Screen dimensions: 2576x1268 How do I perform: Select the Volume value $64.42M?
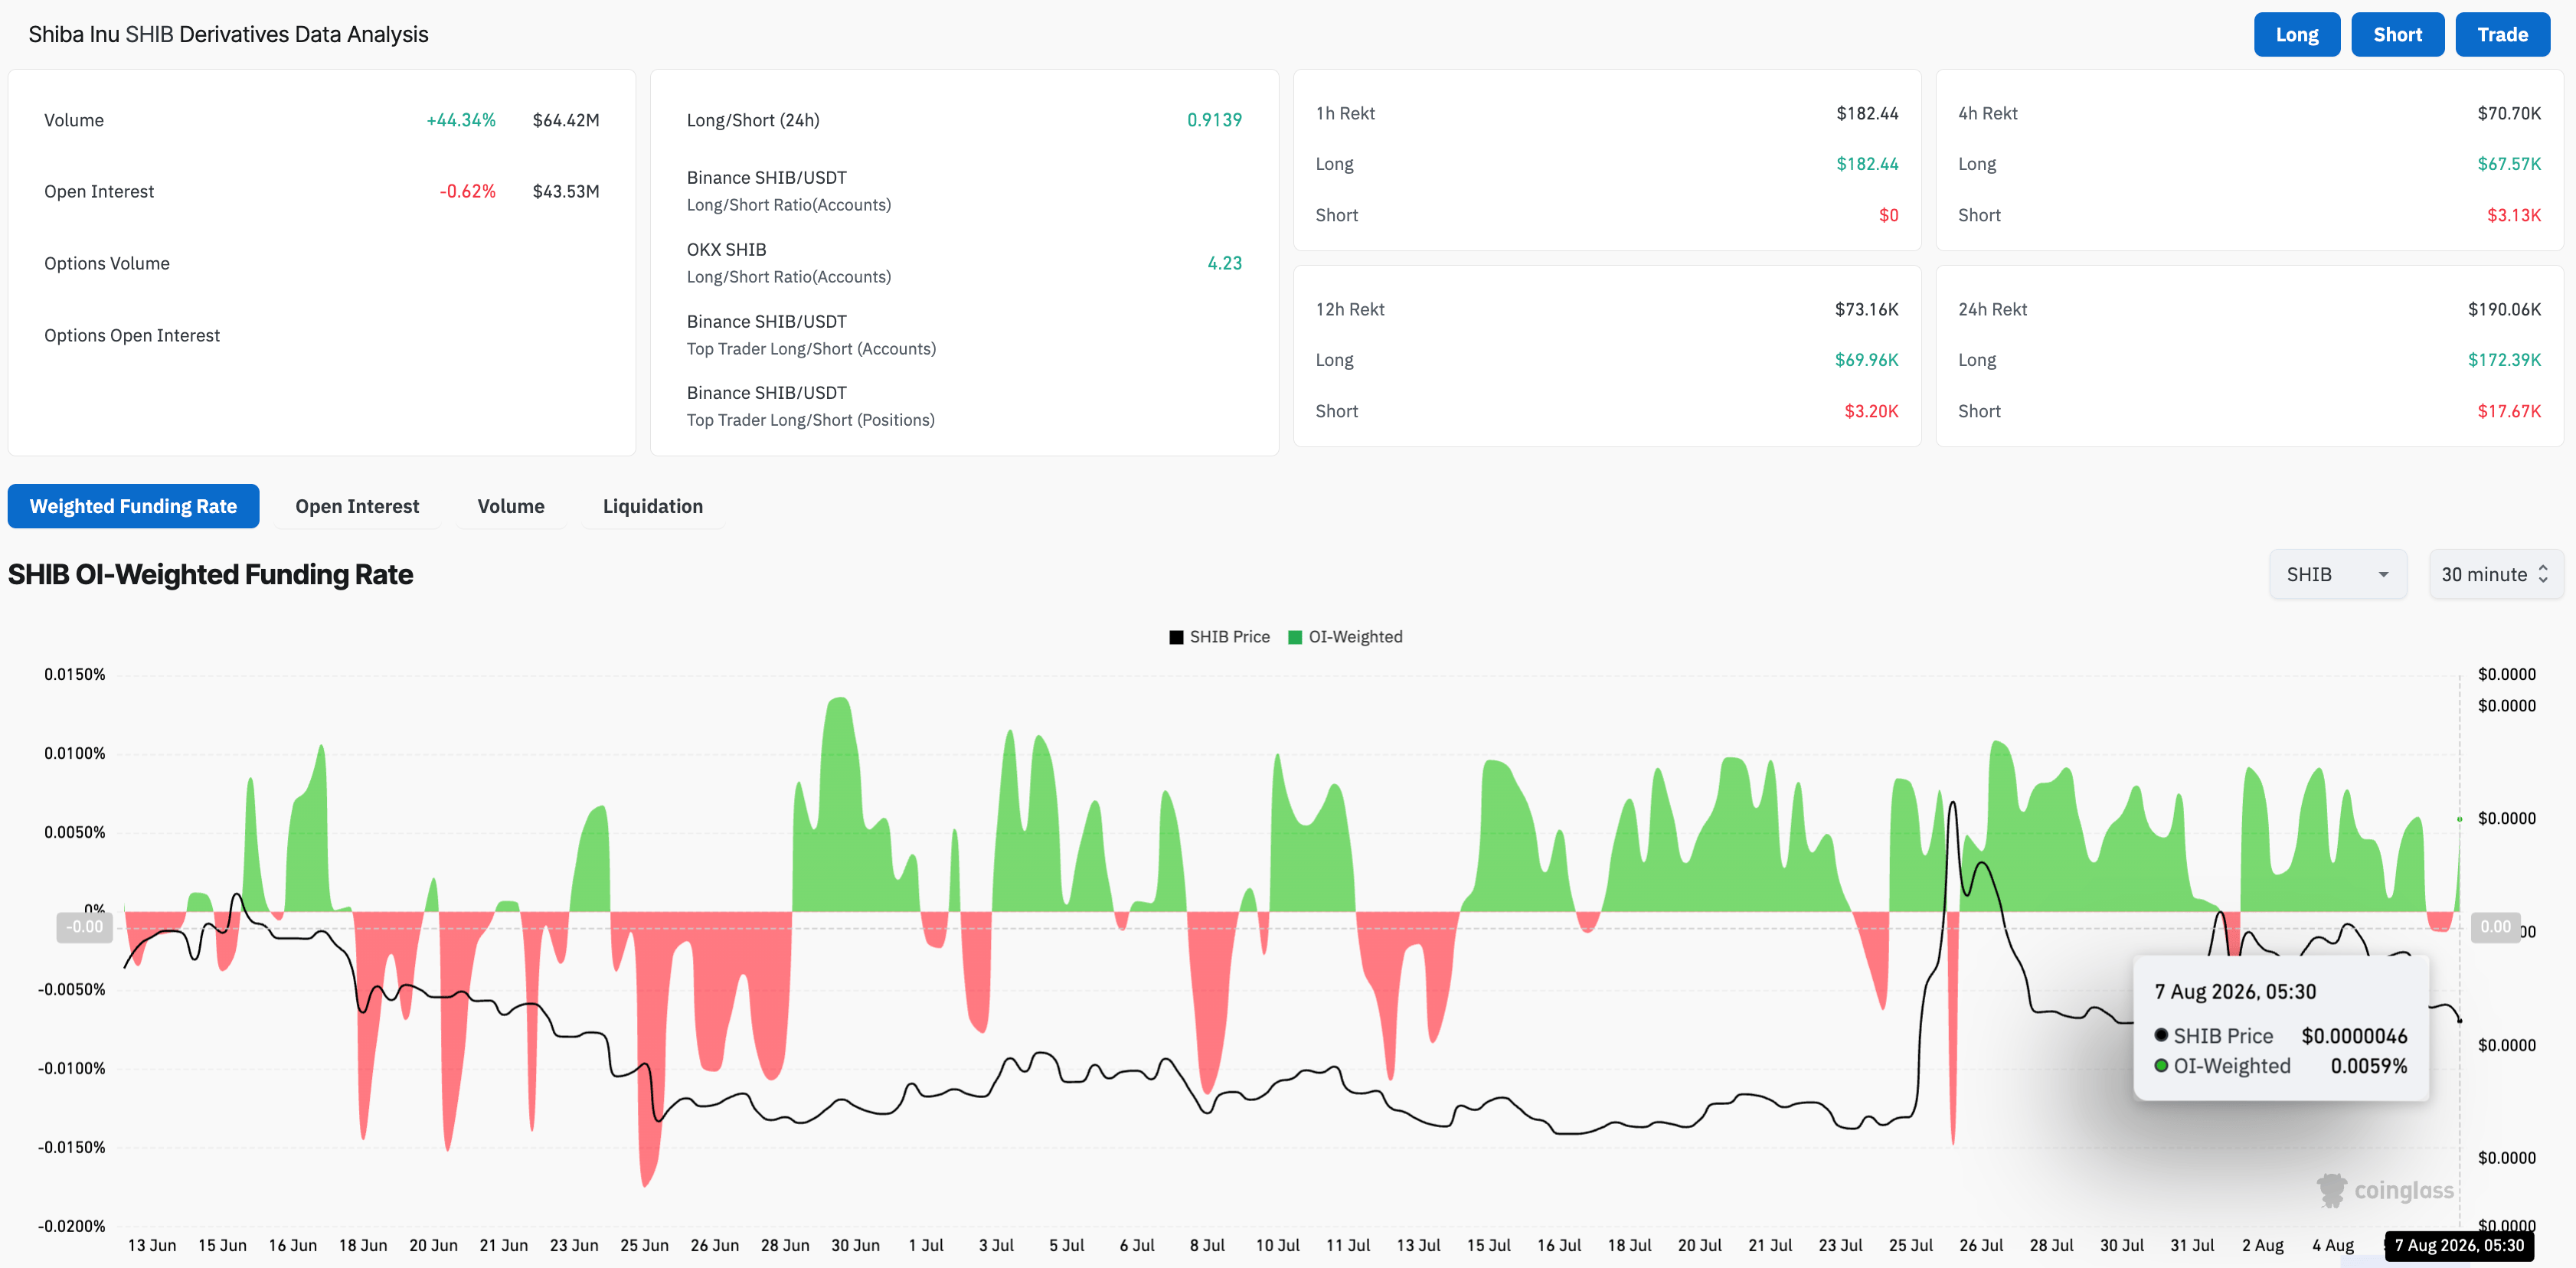tap(566, 120)
